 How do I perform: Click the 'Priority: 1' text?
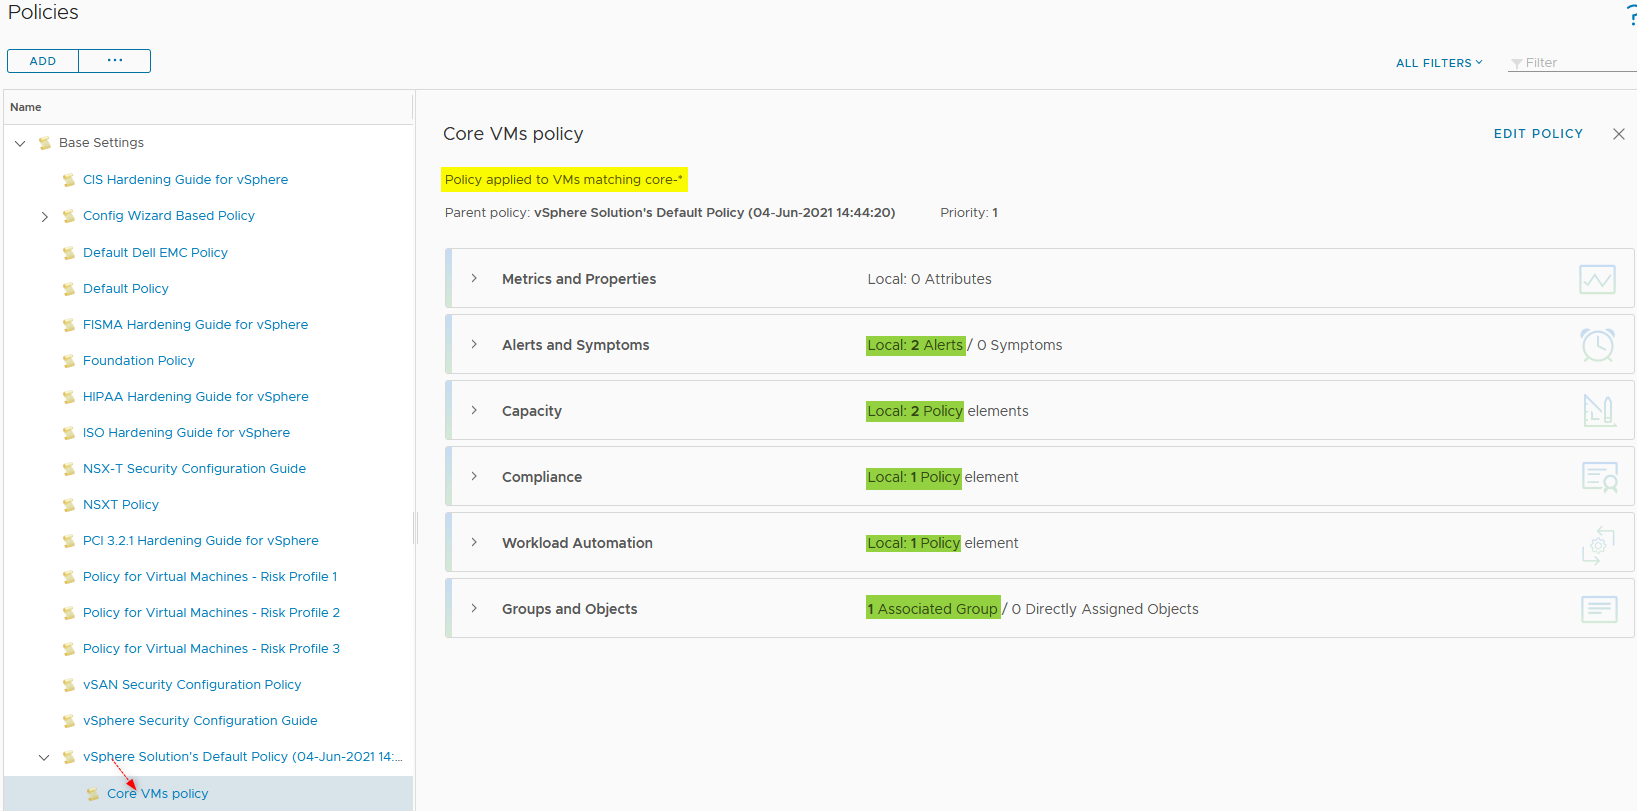tap(969, 212)
